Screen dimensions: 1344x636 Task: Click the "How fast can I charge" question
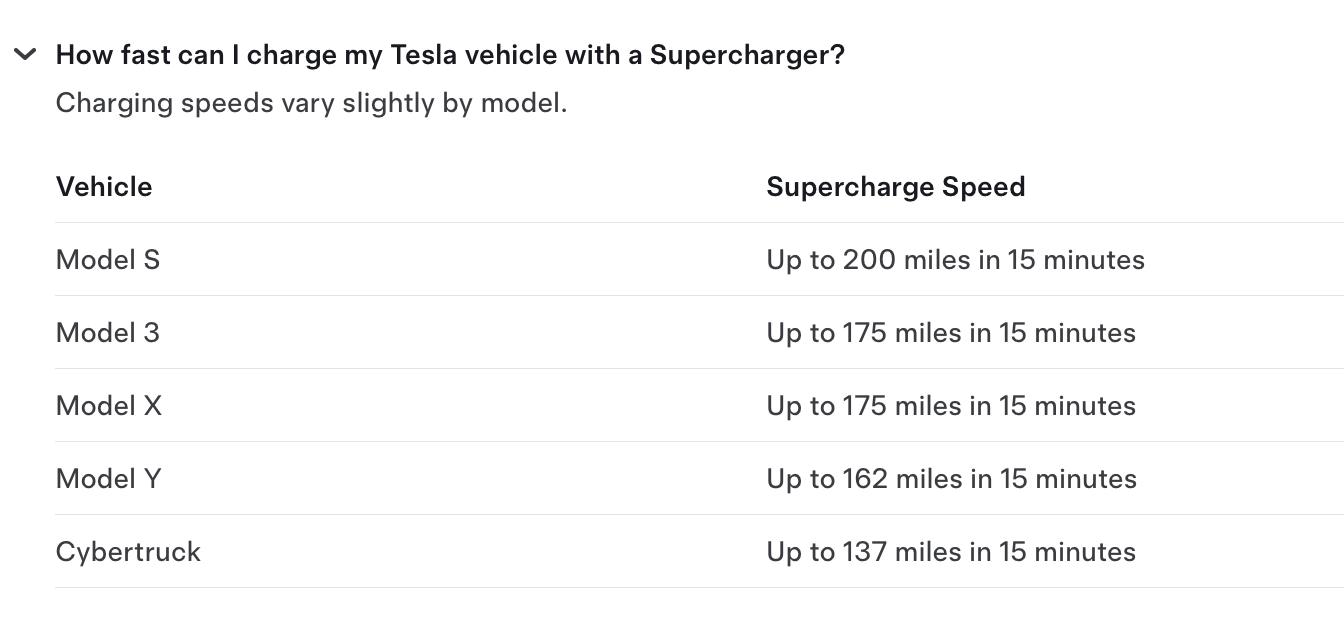pos(450,55)
